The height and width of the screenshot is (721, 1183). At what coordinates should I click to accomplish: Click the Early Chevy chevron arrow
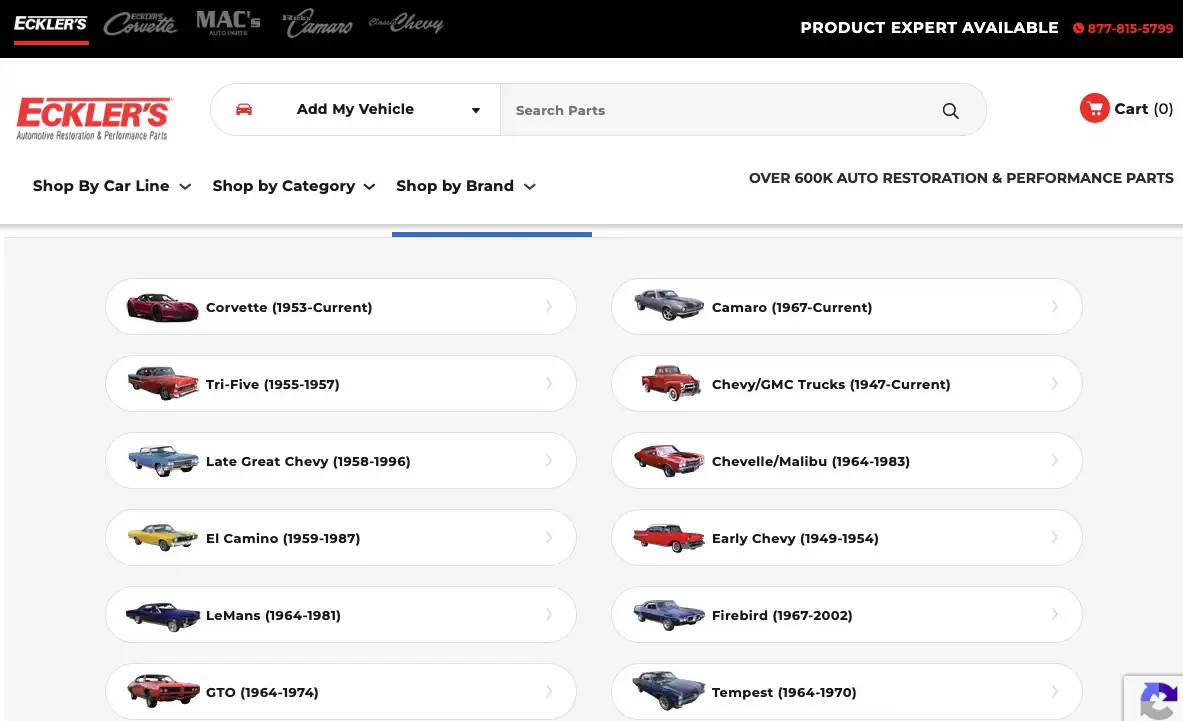[x=1055, y=537]
